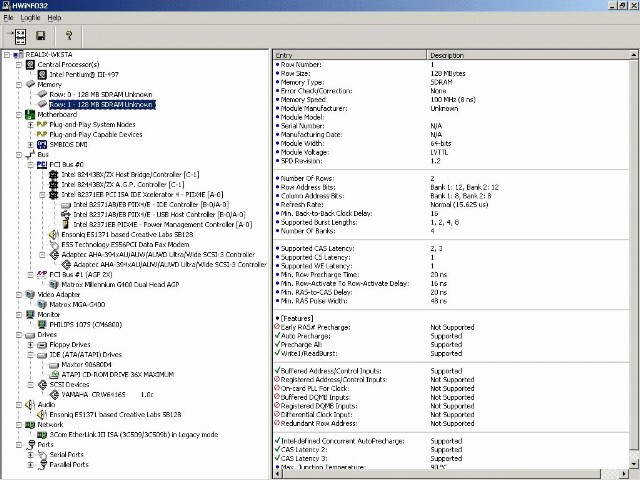Select Intel 82443BX/ZX A.G.P. Controller entry
This screenshot has height=480, width=640.
coord(122,184)
